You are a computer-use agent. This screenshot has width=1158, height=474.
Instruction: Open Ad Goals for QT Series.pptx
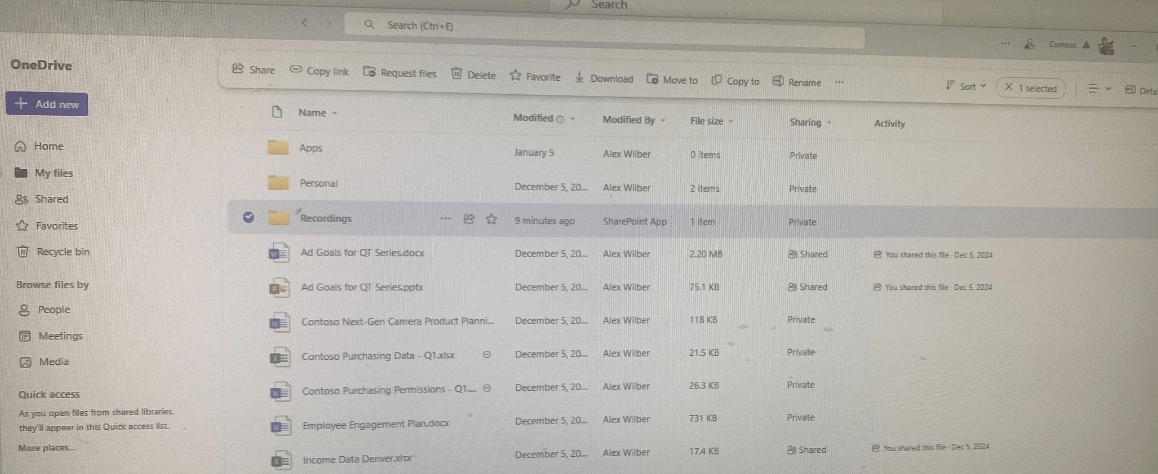[363, 286]
